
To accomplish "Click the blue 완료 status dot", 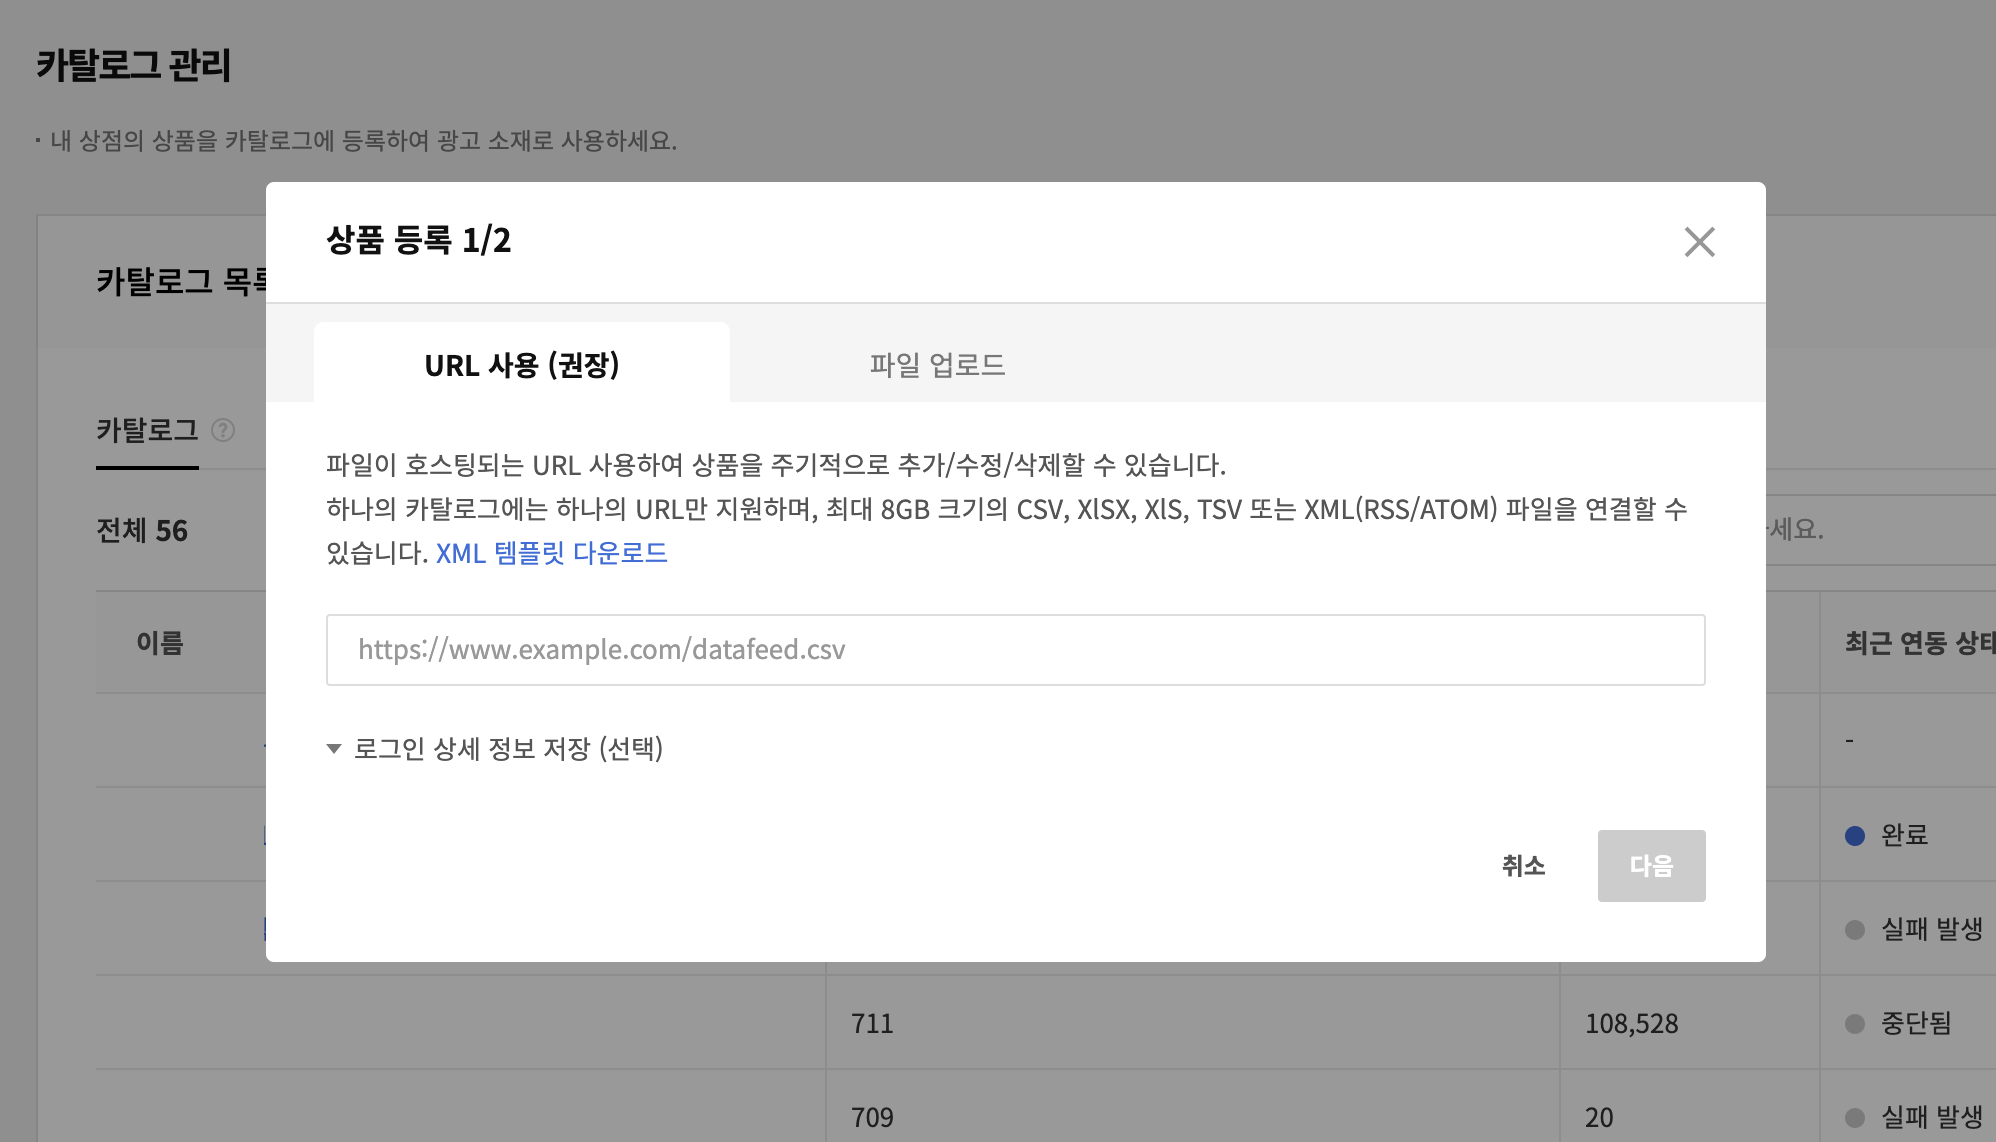I will tap(1855, 836).
